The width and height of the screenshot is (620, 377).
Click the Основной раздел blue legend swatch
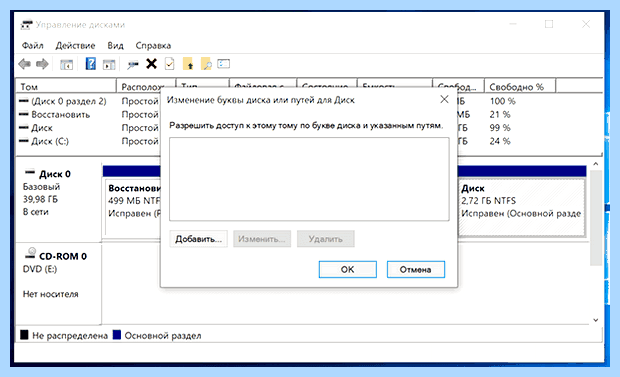point(117,335)
